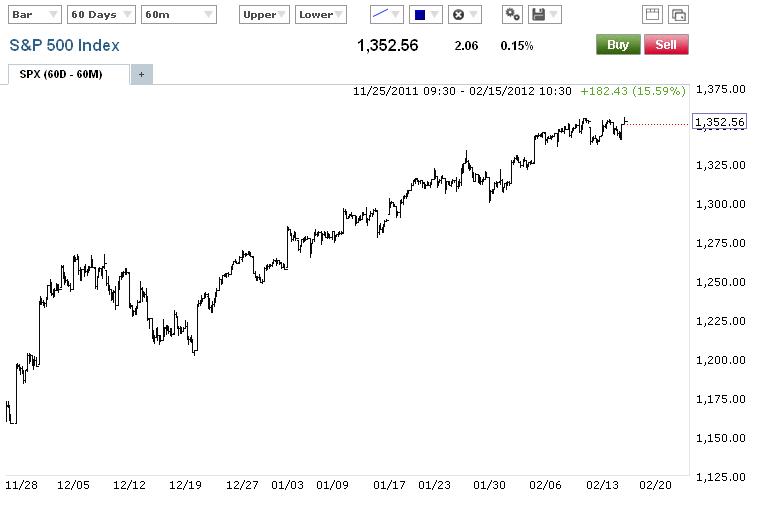Click the 01/03 date axis label
The height and width of the screenshot is (505, 761).
(x=287, y=485)
